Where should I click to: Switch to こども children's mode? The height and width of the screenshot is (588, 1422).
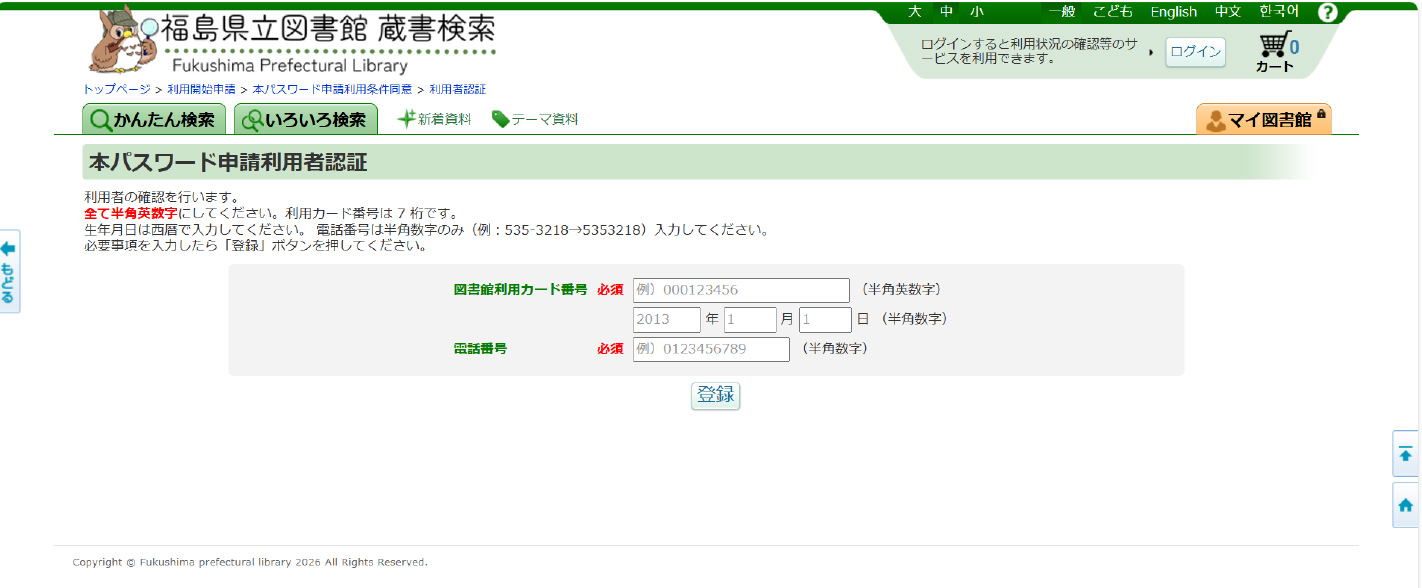pyautogui.click(x=1112, y=12)
